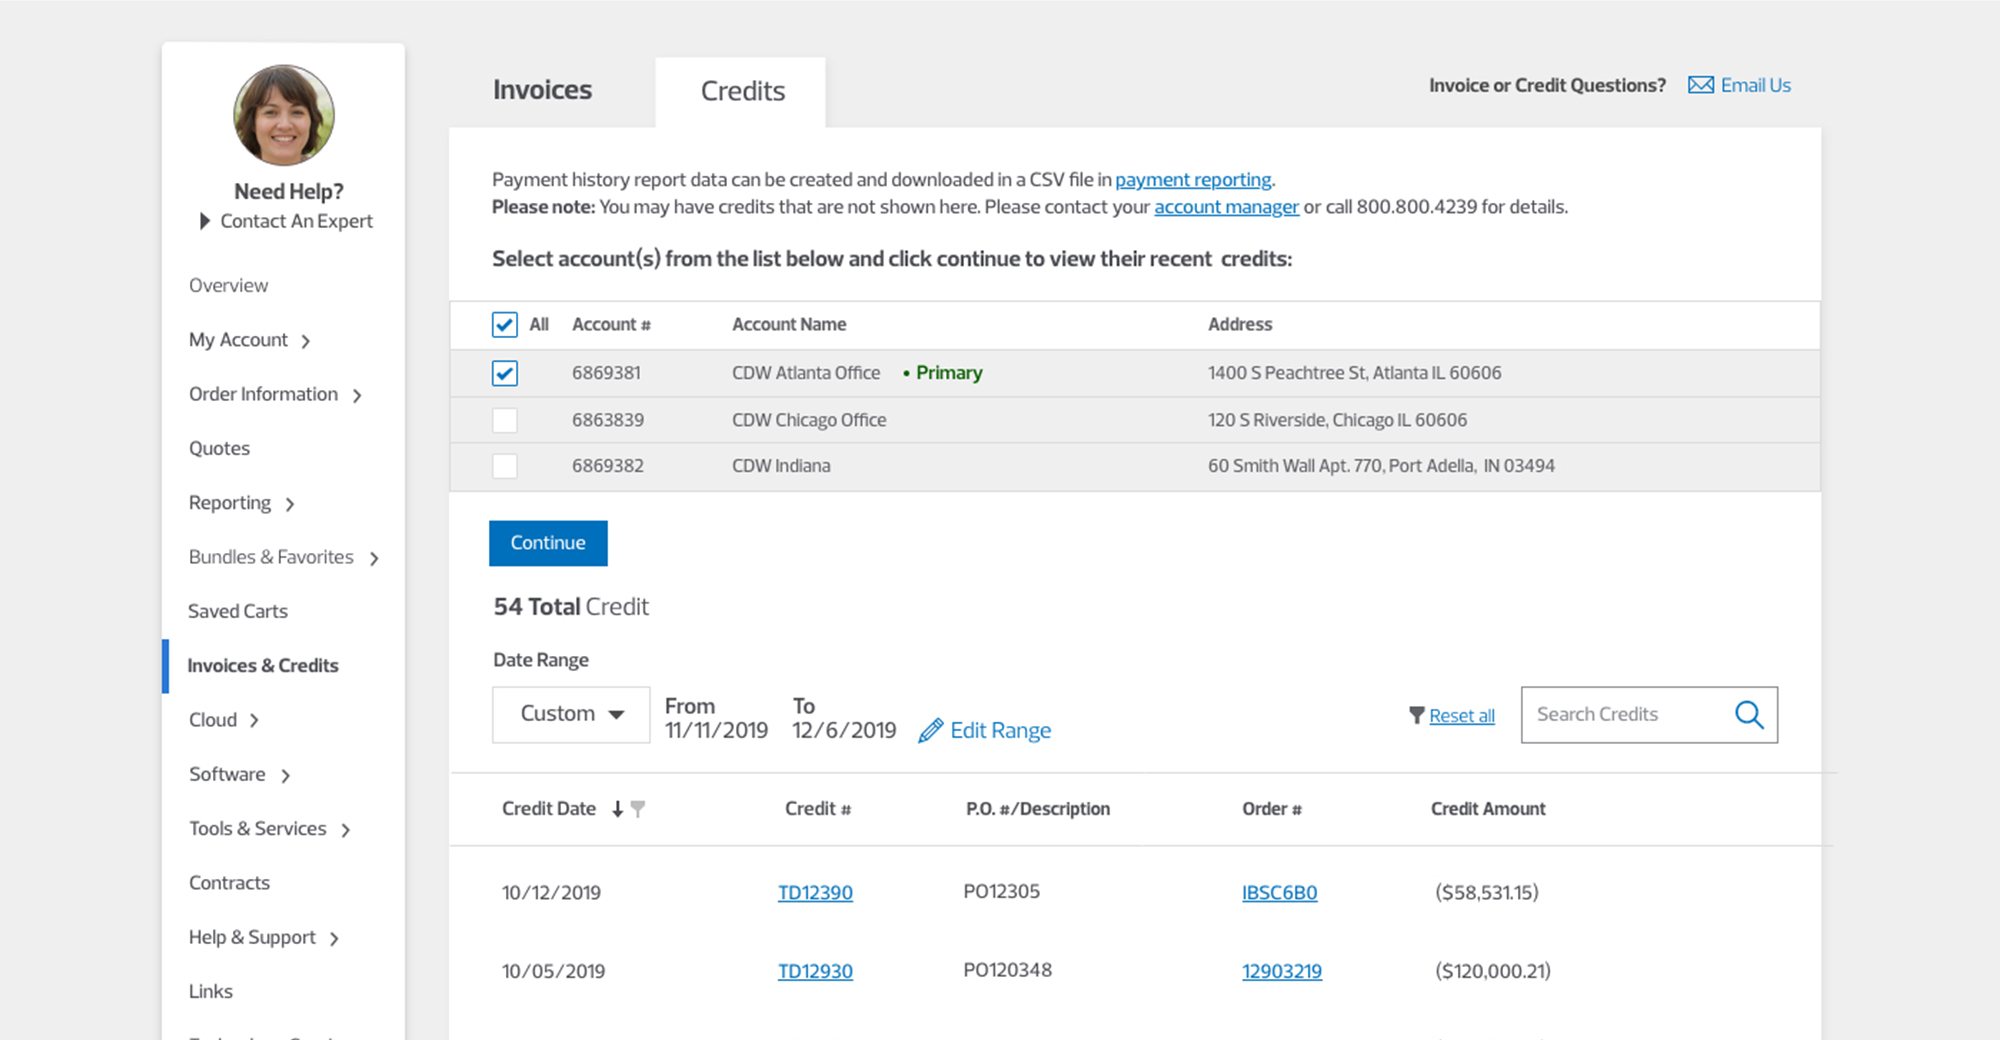Click PO120348 description cell
This screenshot has height=1040, width=2000.
pos(1007,970)
